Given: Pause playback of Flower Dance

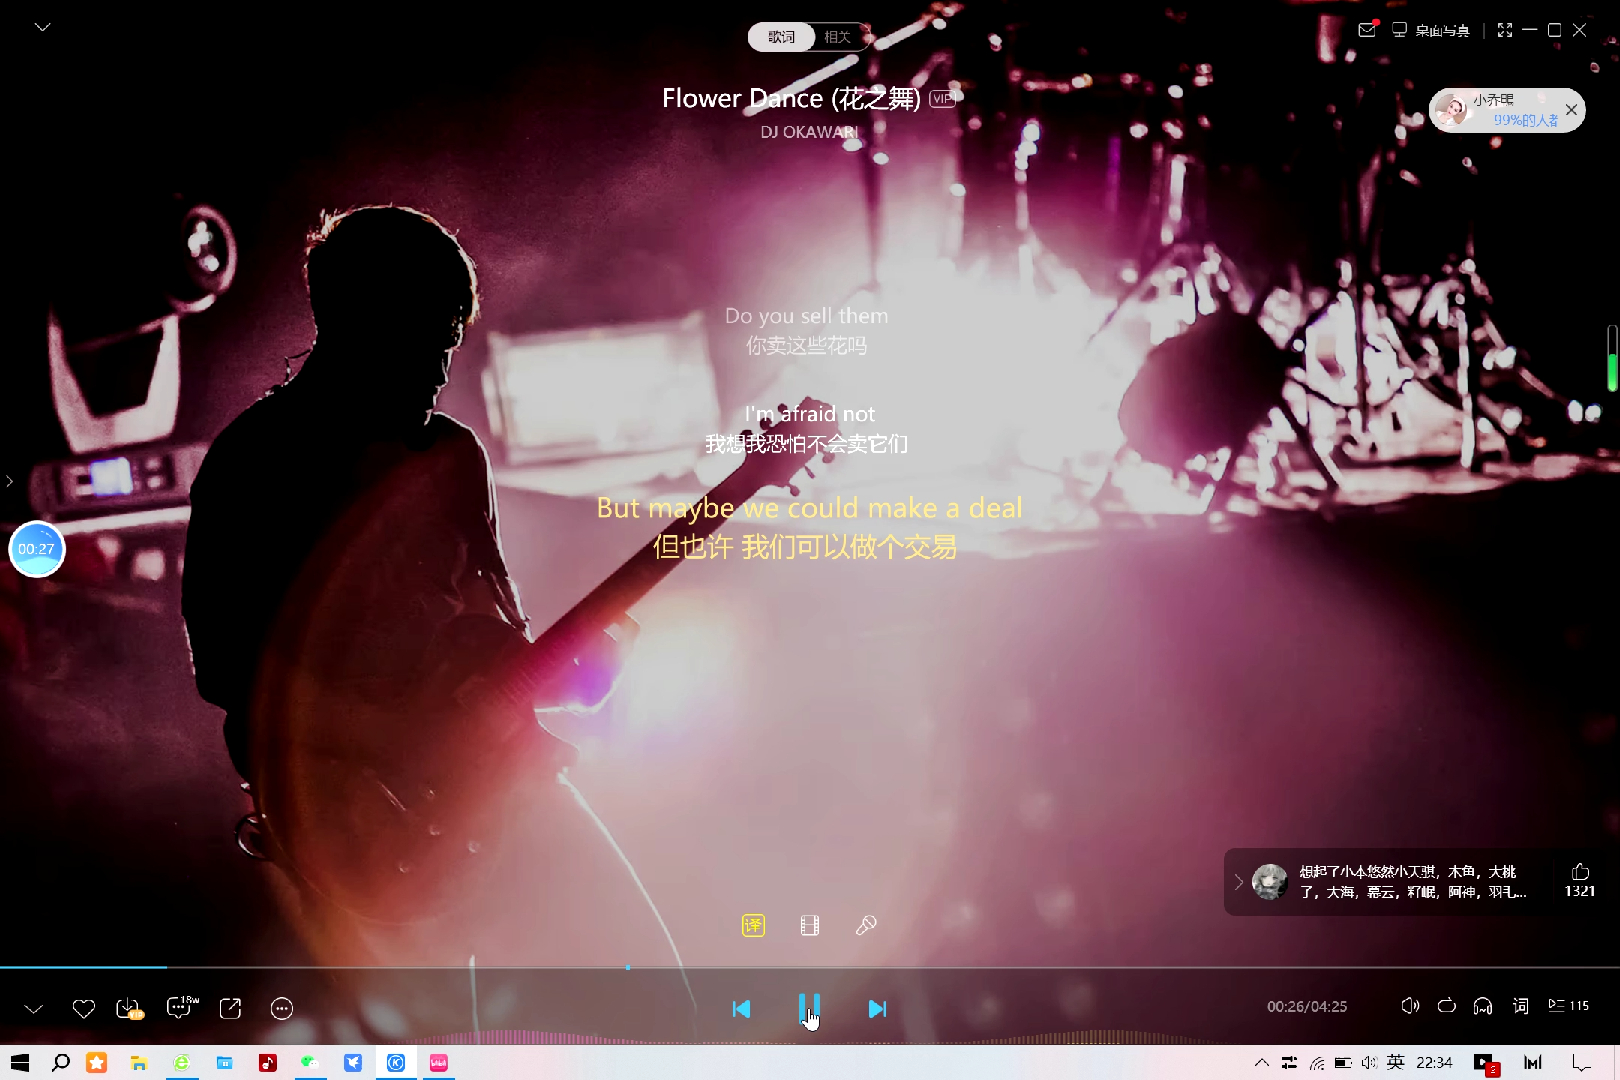Looking at the screenshot, I should point(809,1008).
